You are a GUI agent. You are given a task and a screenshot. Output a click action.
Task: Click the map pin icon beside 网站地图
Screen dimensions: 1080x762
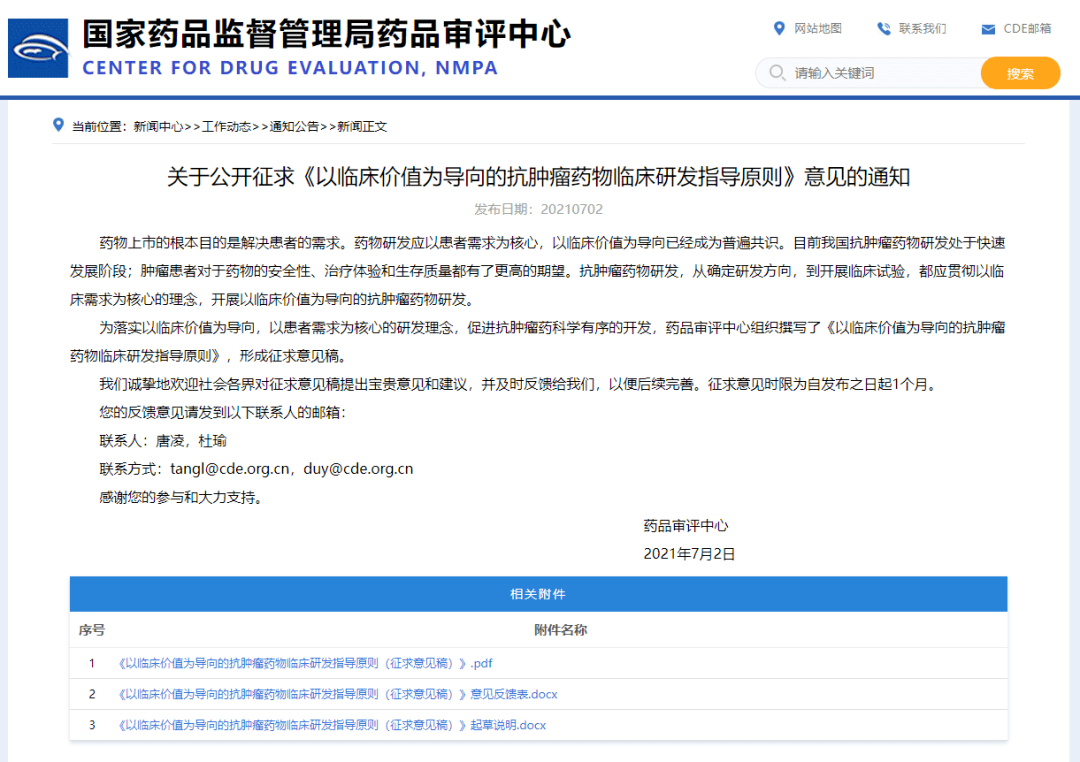click(x=779, y=28)
